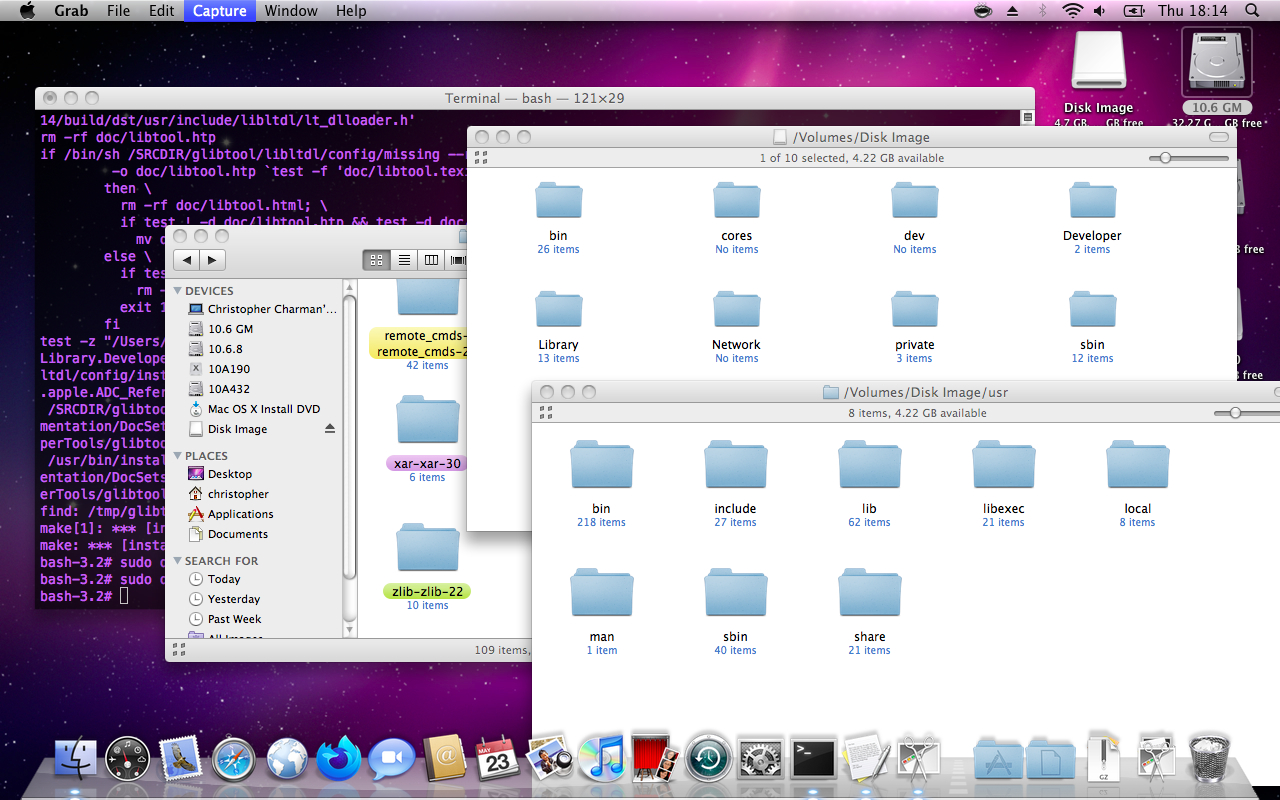Open the Trash in the Dock
Screen dimensions: 1280x800
(1208, 759)
